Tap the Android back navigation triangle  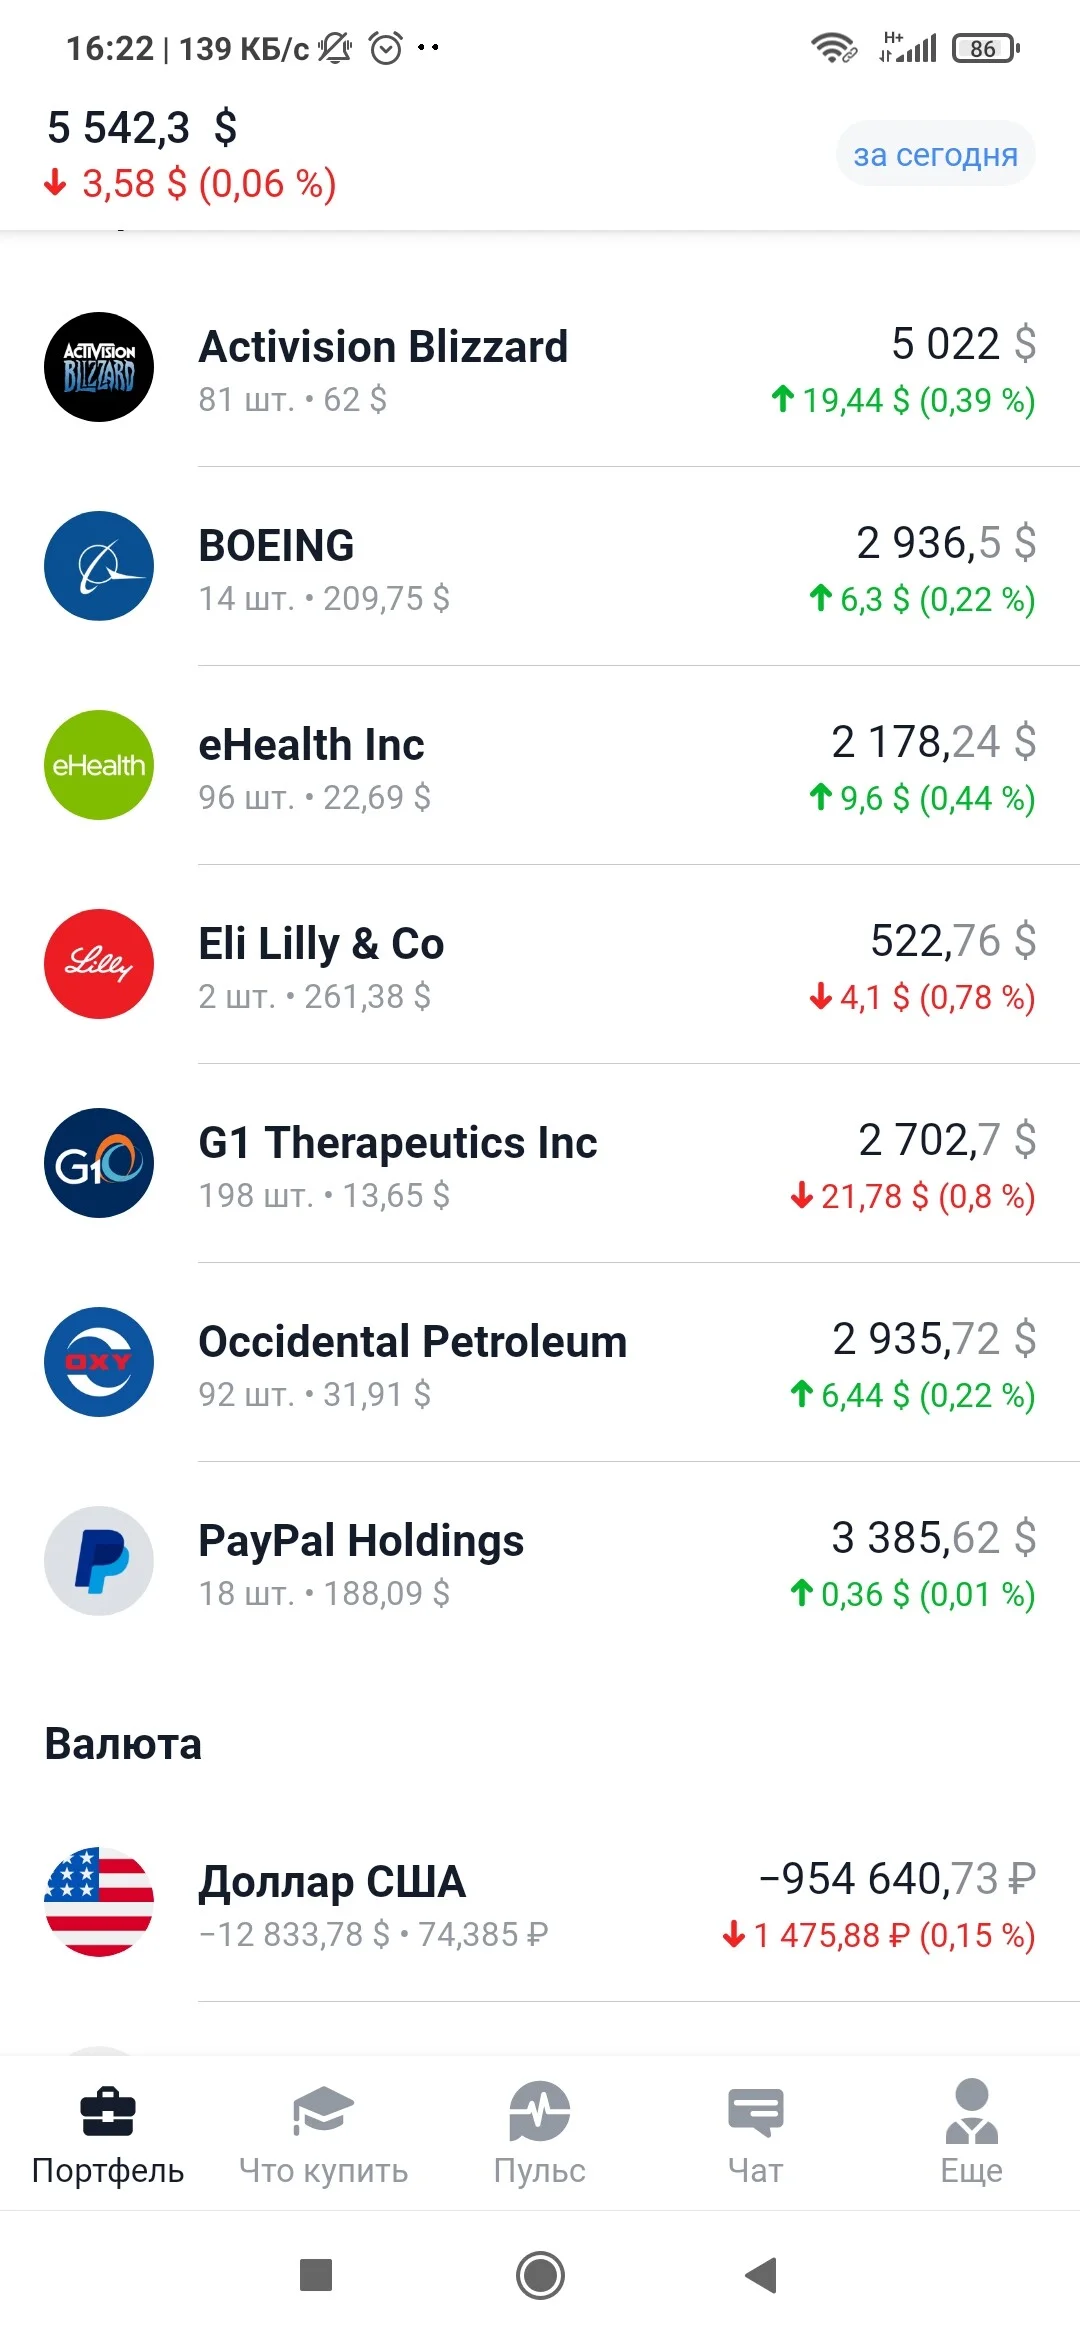click(762, 2275)
